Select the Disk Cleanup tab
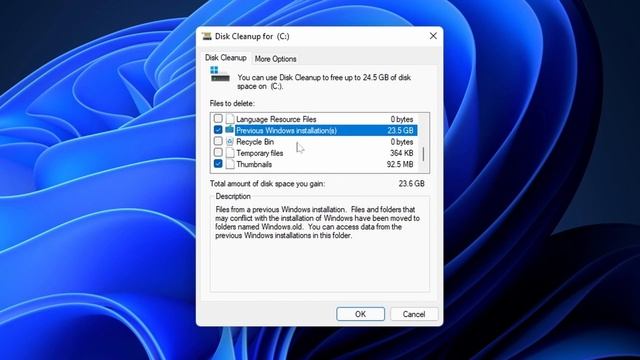This screenshot has height=360, width=640. tap(226, 58)
